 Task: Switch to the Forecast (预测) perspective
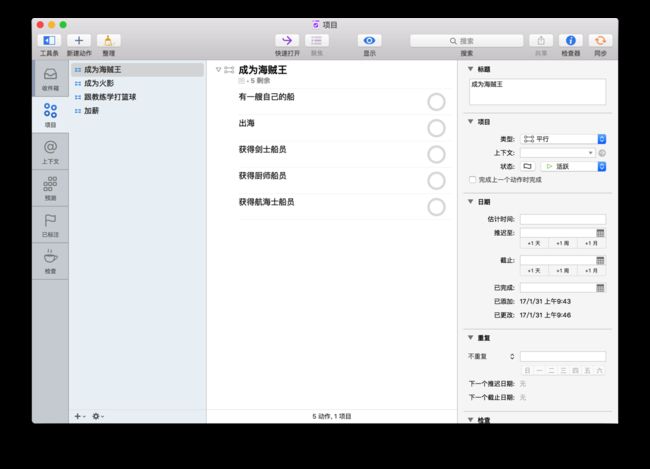point(50,188)
